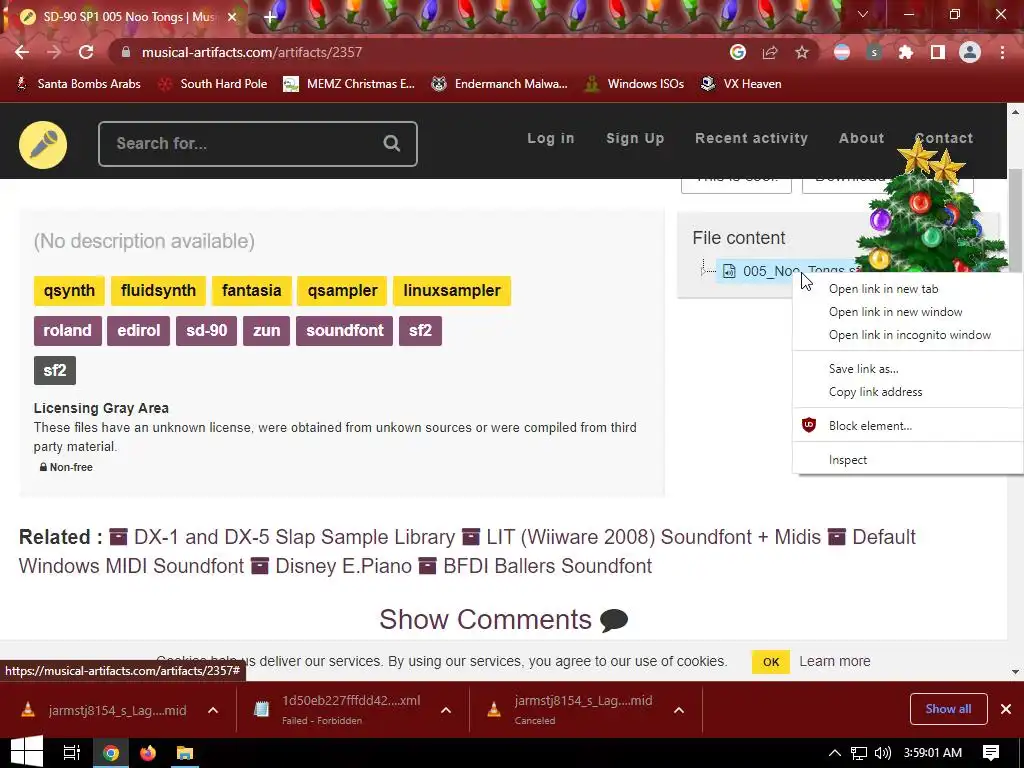Open Recent activity page
Screen dimensions: 1024x768
coord(751,138)
